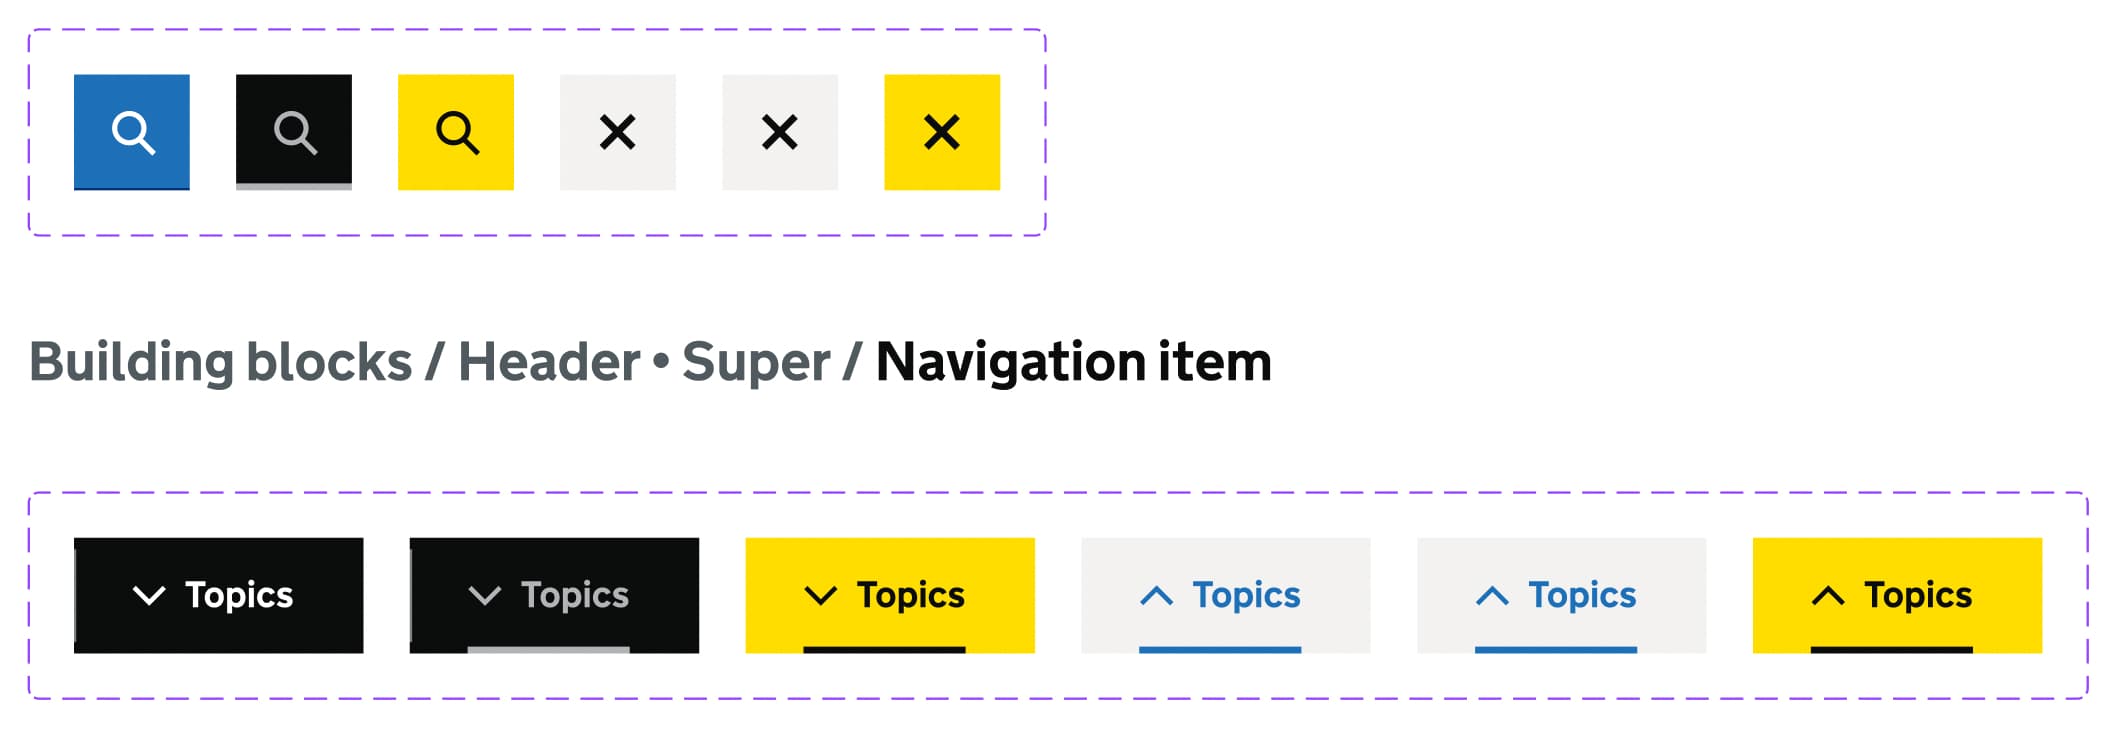Toggle open the second black Topics item
2116x736 pixels.
555,595
